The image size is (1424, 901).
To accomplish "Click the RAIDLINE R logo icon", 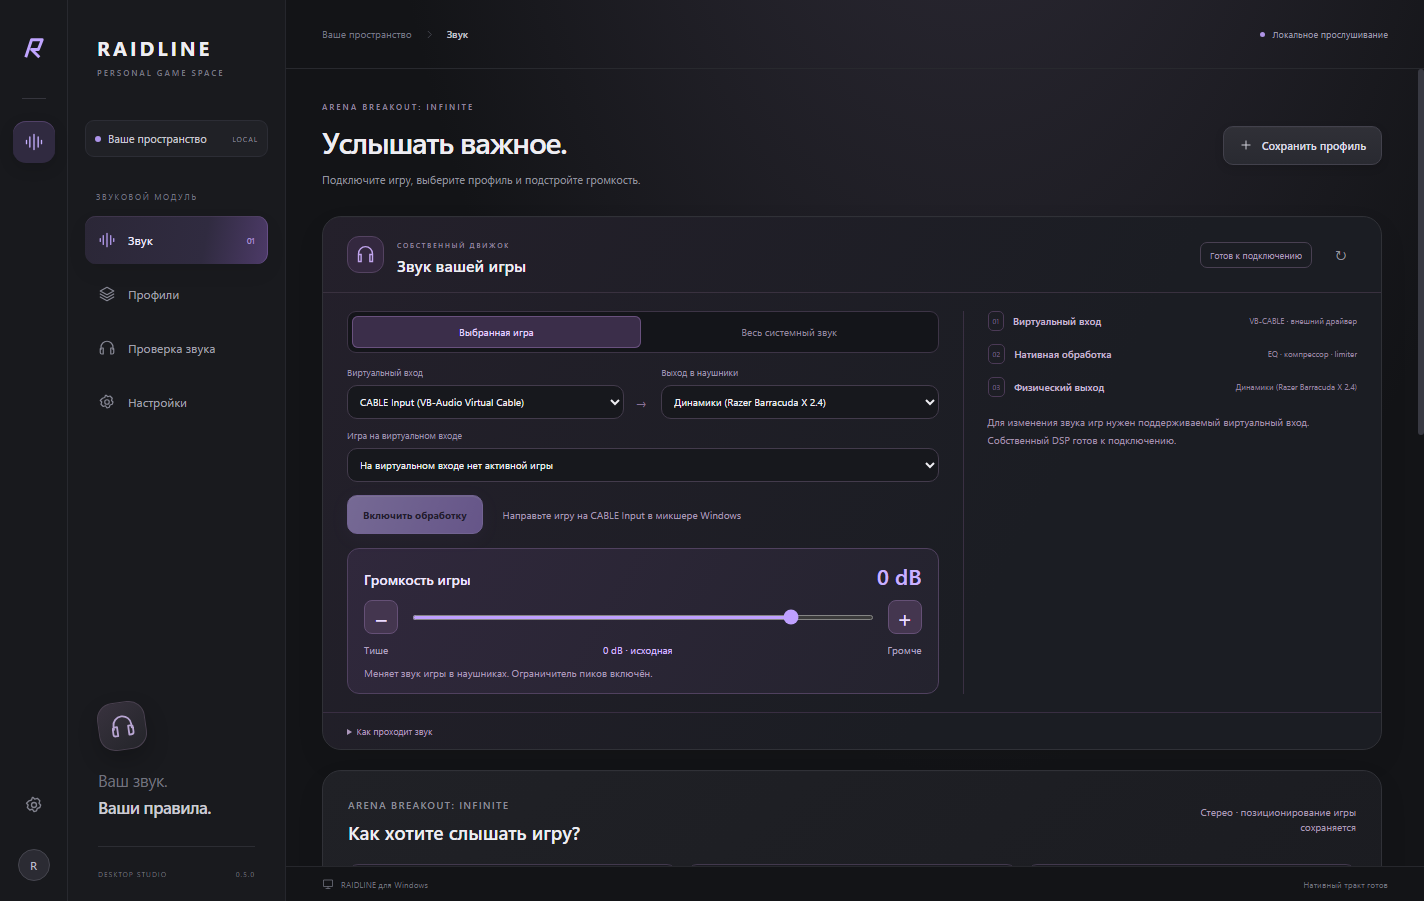I will (x=34, y=48).
